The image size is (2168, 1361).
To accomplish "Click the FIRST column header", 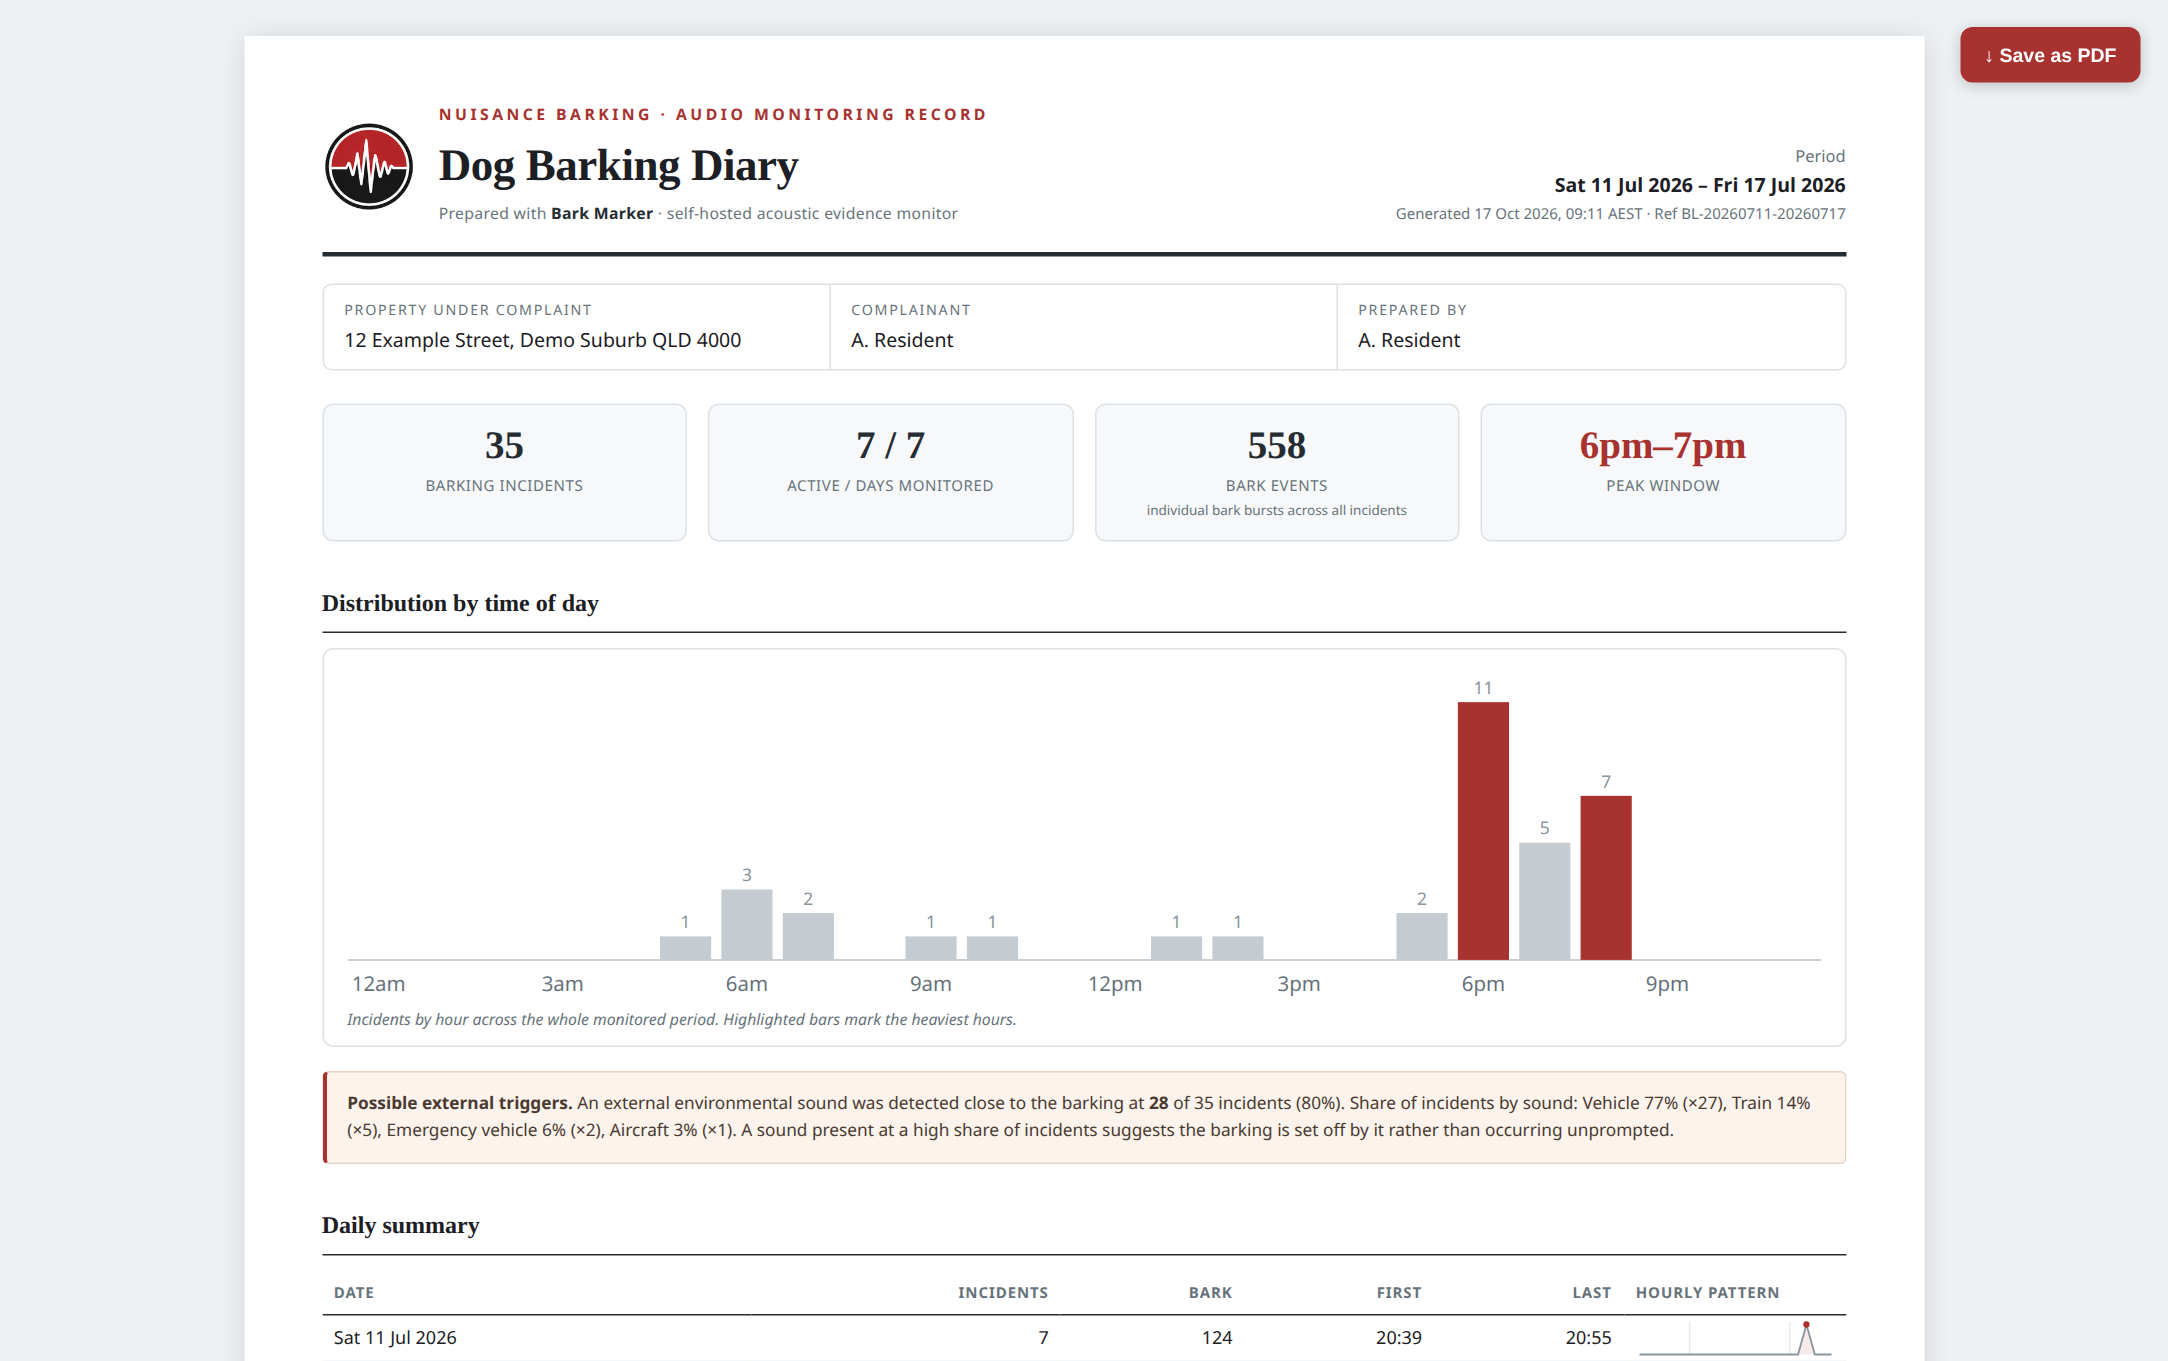I will point(1399,1293).
